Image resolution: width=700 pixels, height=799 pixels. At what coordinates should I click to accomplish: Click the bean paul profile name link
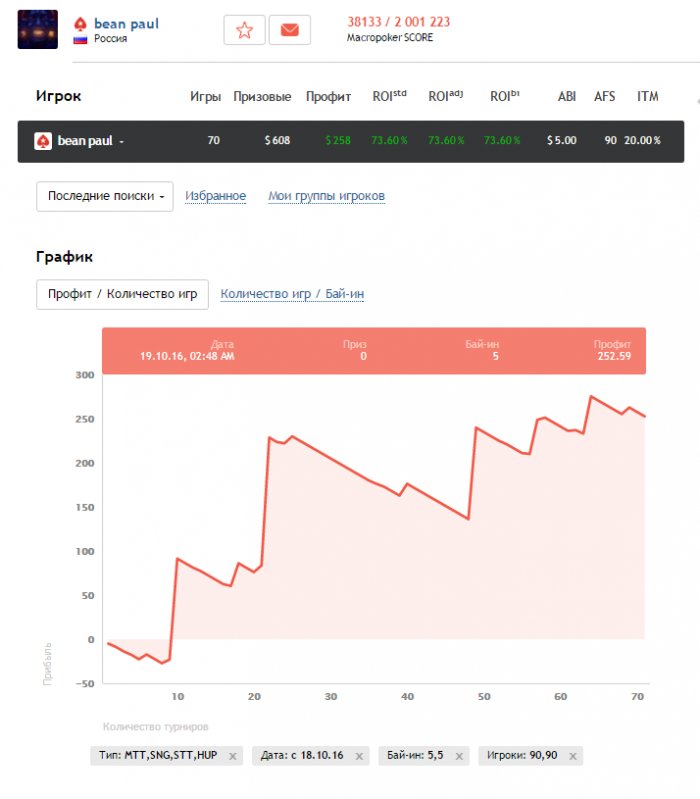coord(126,23)
